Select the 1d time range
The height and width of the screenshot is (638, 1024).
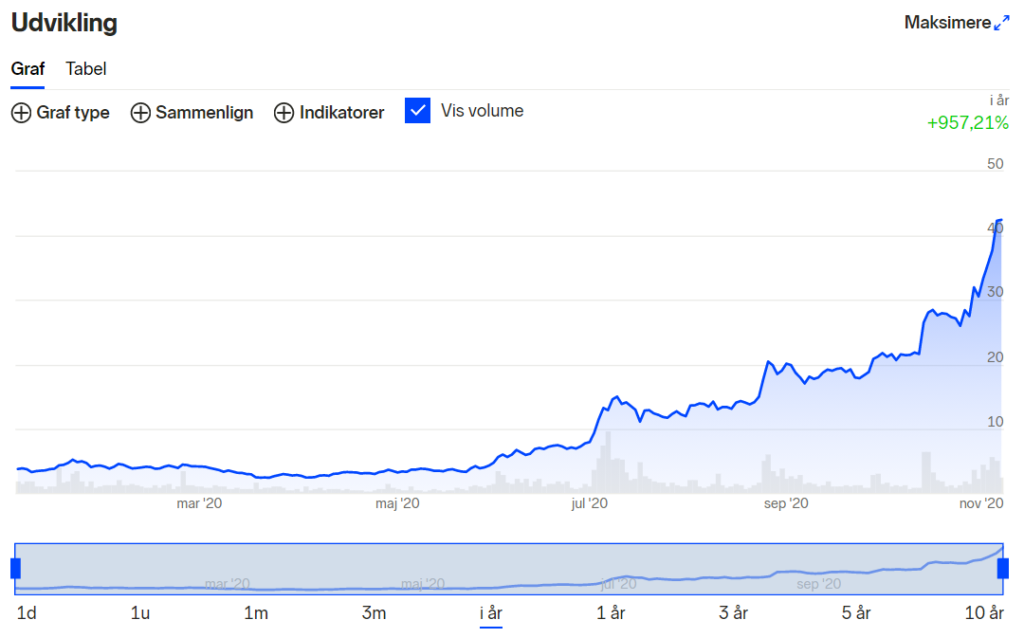27,613
